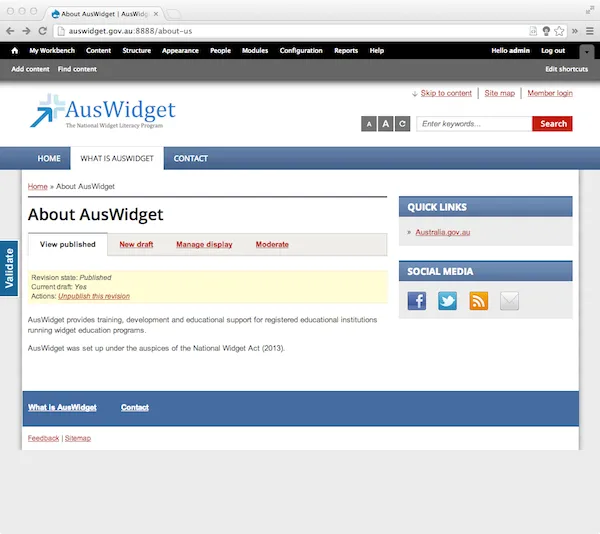Open the Reports admin menu

(x=346, y=50)
